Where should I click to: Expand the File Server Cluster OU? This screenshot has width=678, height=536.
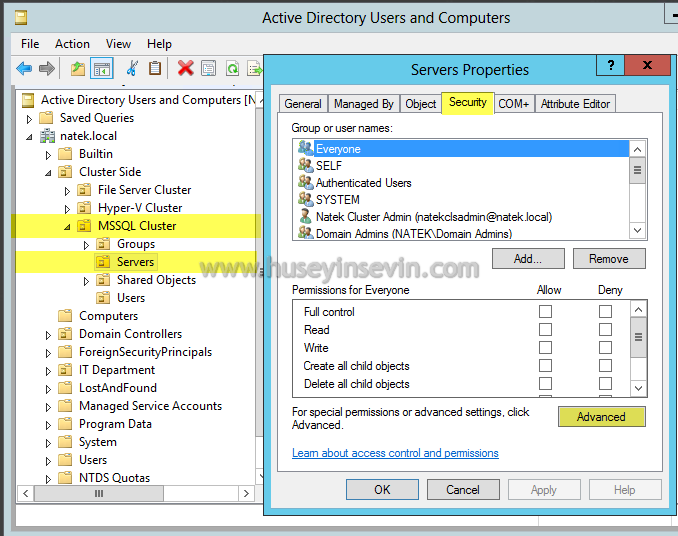coord(67,191)
